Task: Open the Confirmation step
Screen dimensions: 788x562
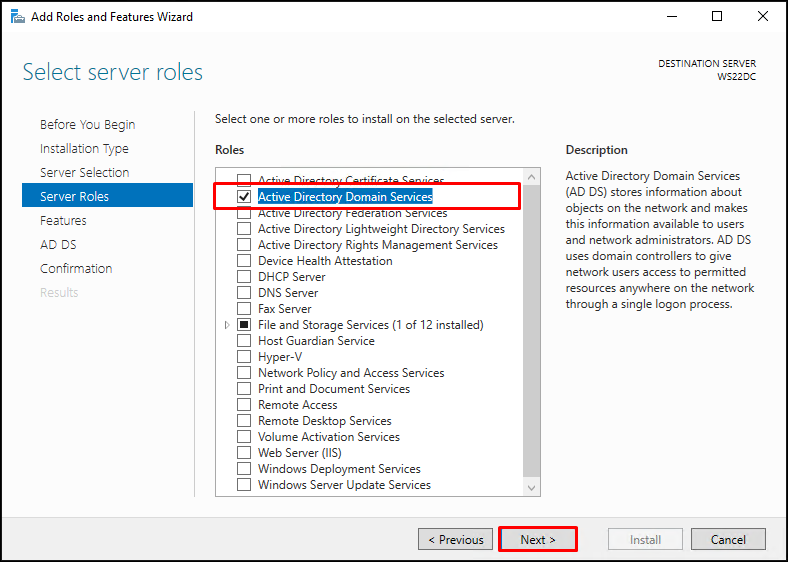Action: click(76, 269)
